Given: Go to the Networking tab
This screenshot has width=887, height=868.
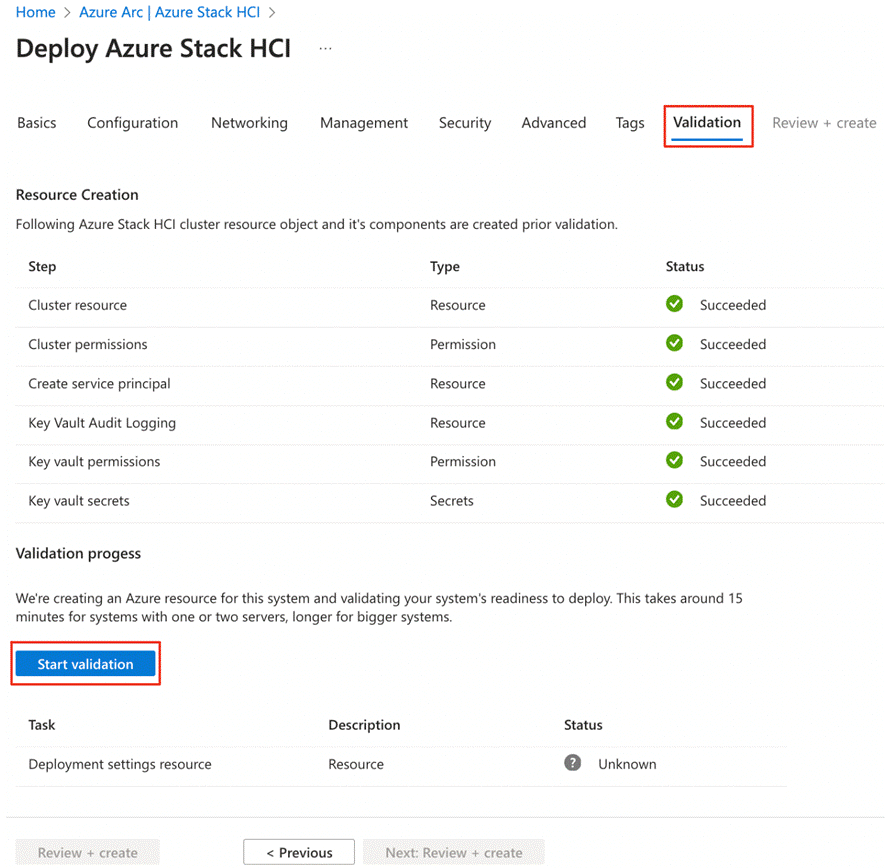Looking at the screenshot, I should coord(249,123).
